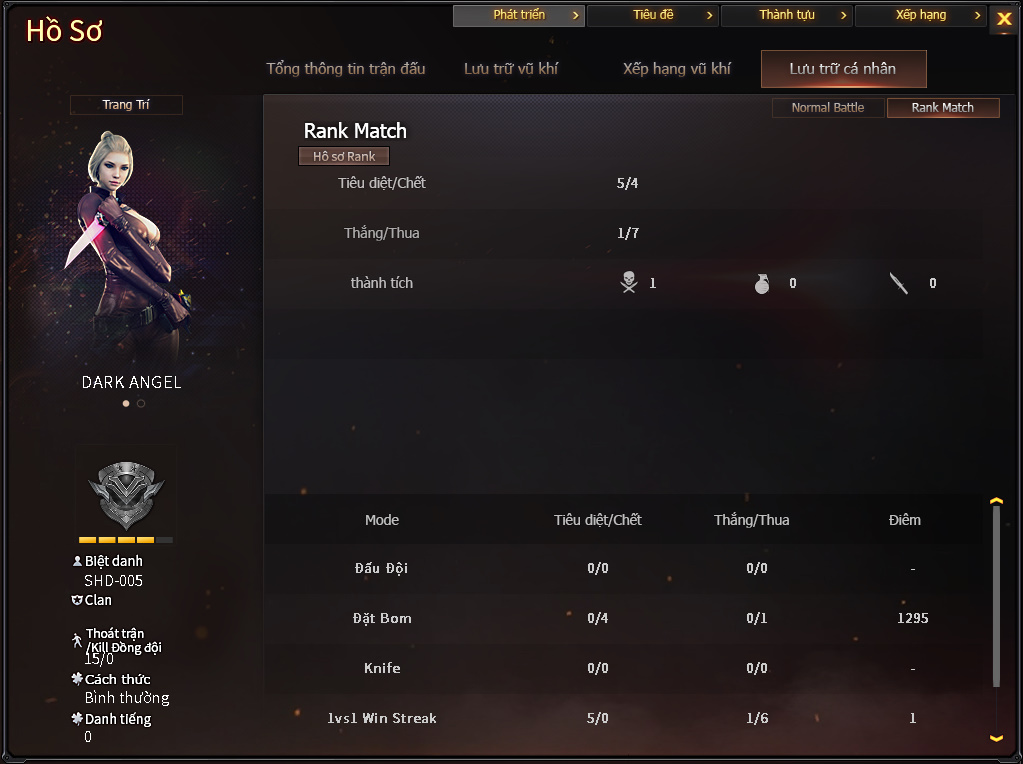Switch to Xếp hạng vũ khí tab

(x=677, y=69)
